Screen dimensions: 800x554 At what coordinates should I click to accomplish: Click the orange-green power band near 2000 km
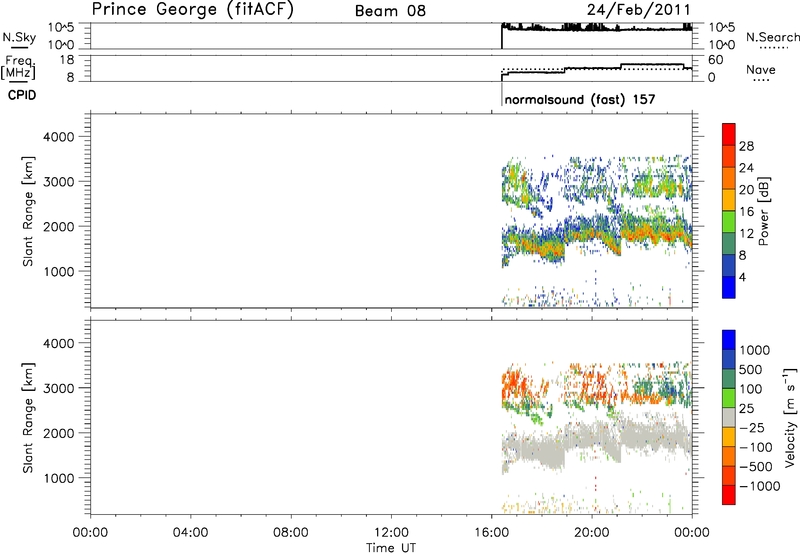point(597,237)
